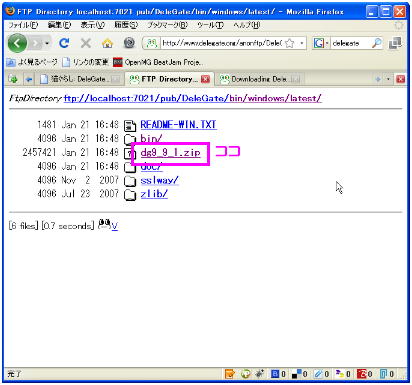Image resolution: width=412 pixels, height=385 pixels.
Task: Click the orange status bar icon
Action: (230, 374)
